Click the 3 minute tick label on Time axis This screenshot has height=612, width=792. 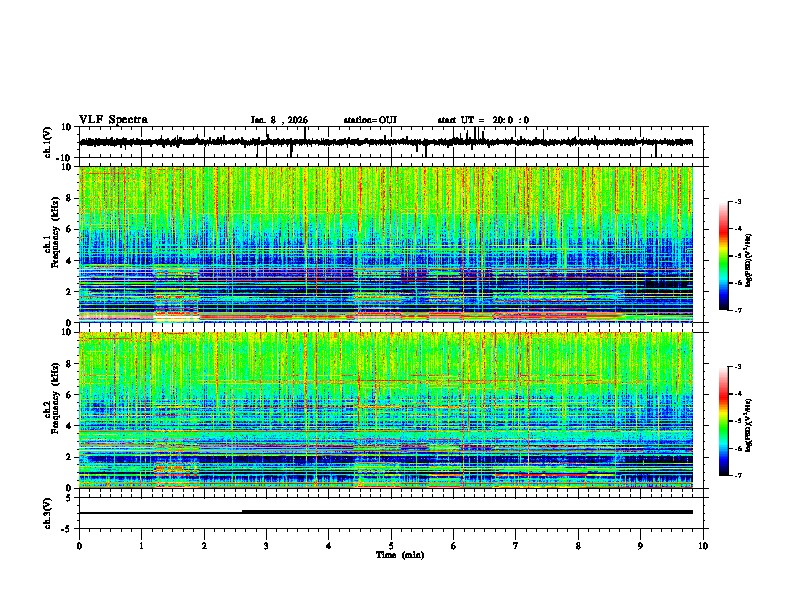pos(266,546)
